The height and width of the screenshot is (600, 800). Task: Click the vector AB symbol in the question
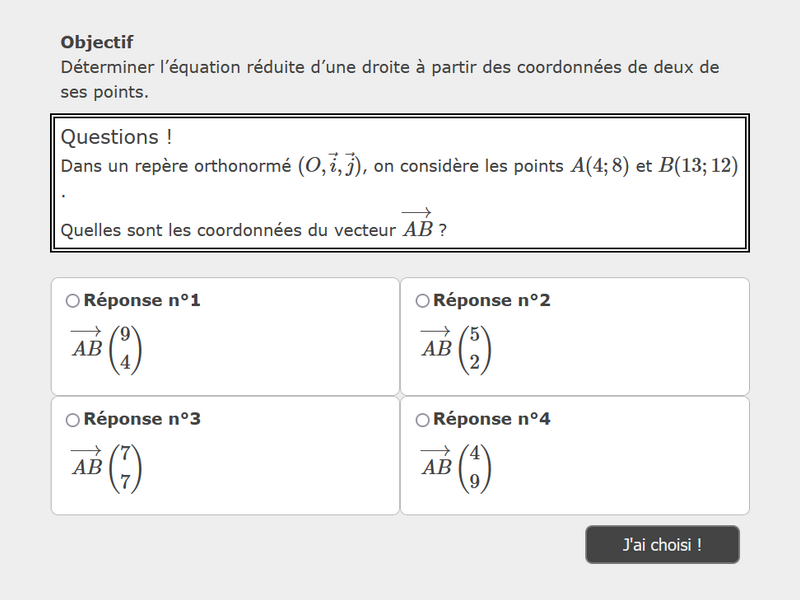point(417,226)
